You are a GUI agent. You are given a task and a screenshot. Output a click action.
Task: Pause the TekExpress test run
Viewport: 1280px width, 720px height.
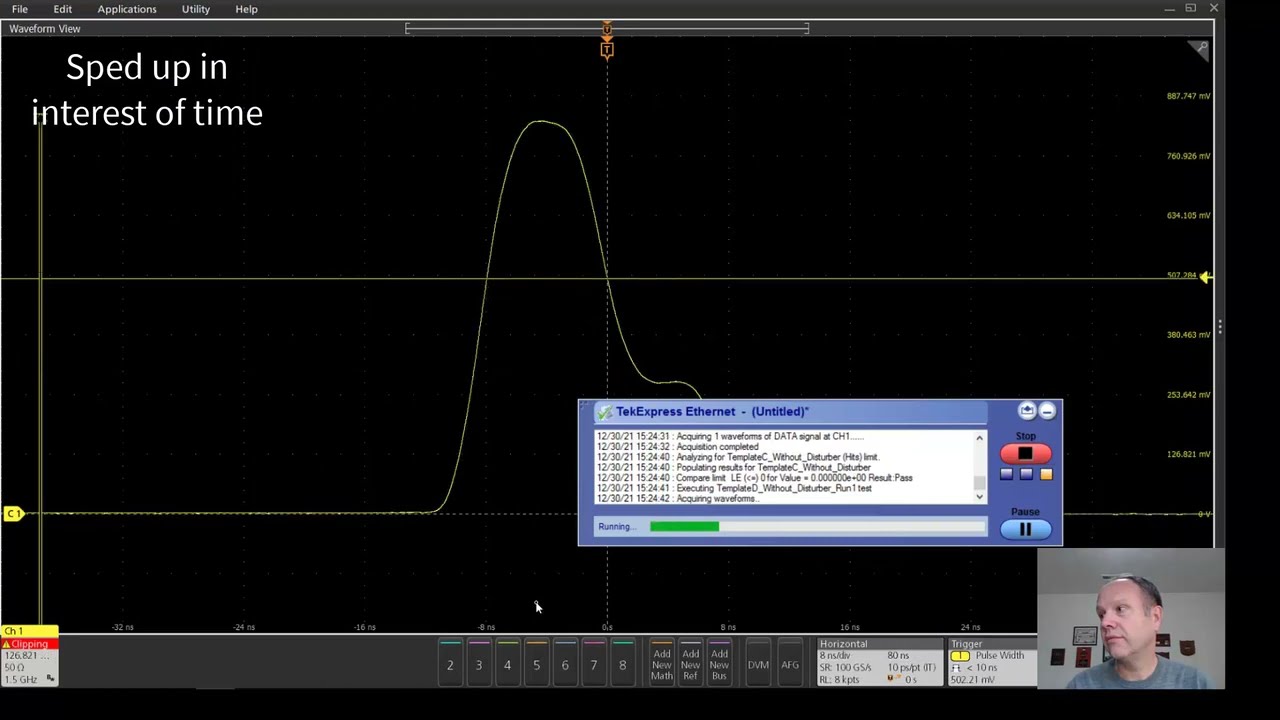[1025, 530]
